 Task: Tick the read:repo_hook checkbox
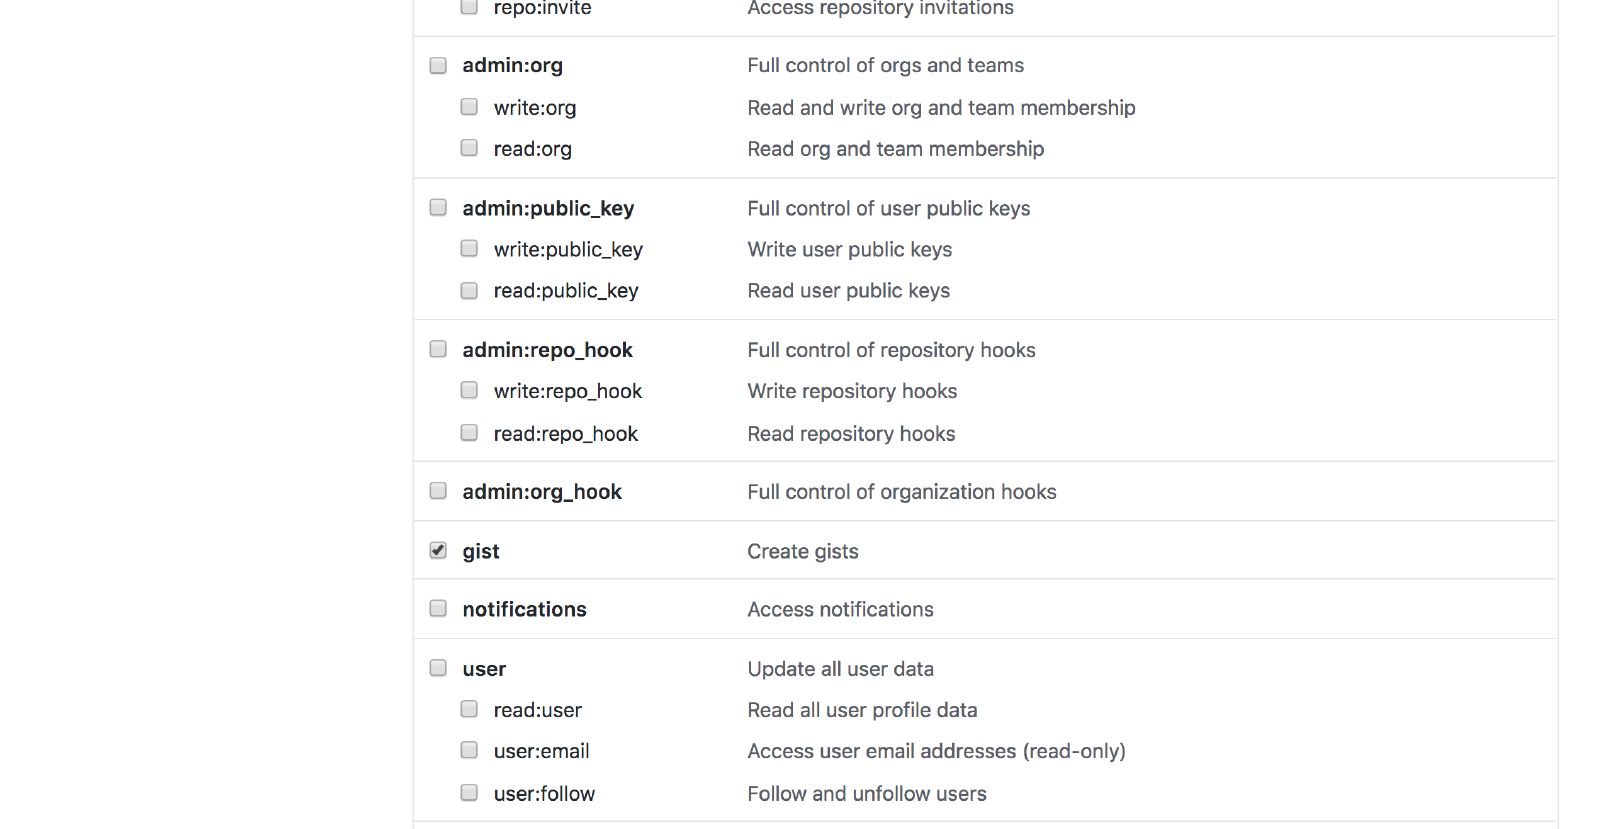click(469, 433)
